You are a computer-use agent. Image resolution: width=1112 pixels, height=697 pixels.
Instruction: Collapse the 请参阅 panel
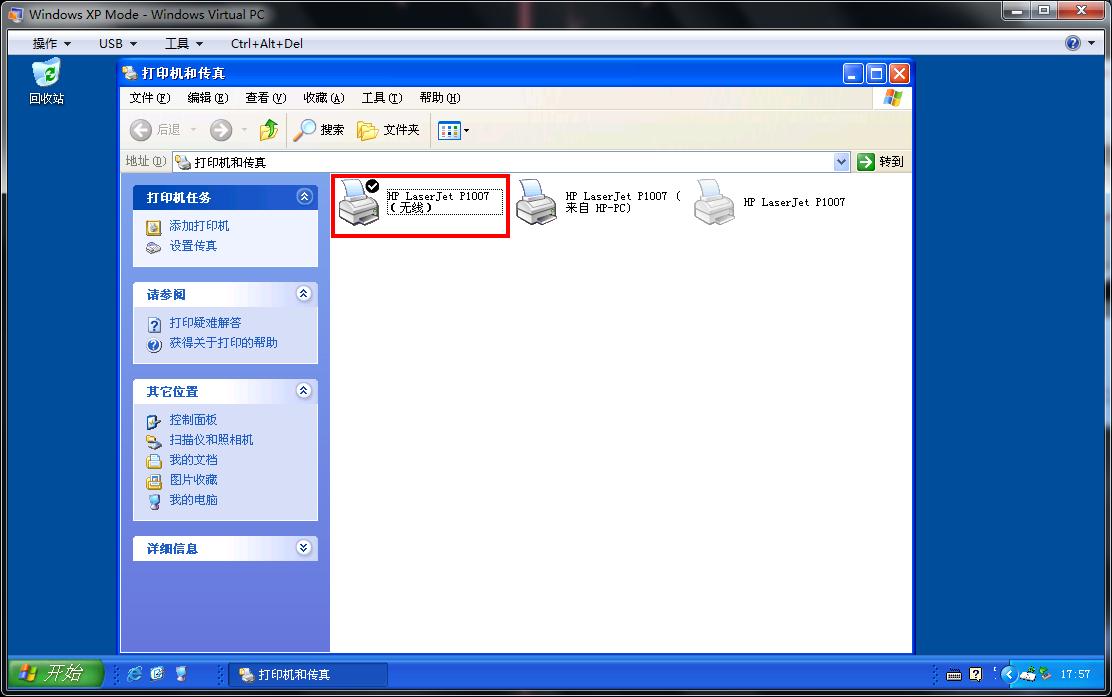(304, 294)
